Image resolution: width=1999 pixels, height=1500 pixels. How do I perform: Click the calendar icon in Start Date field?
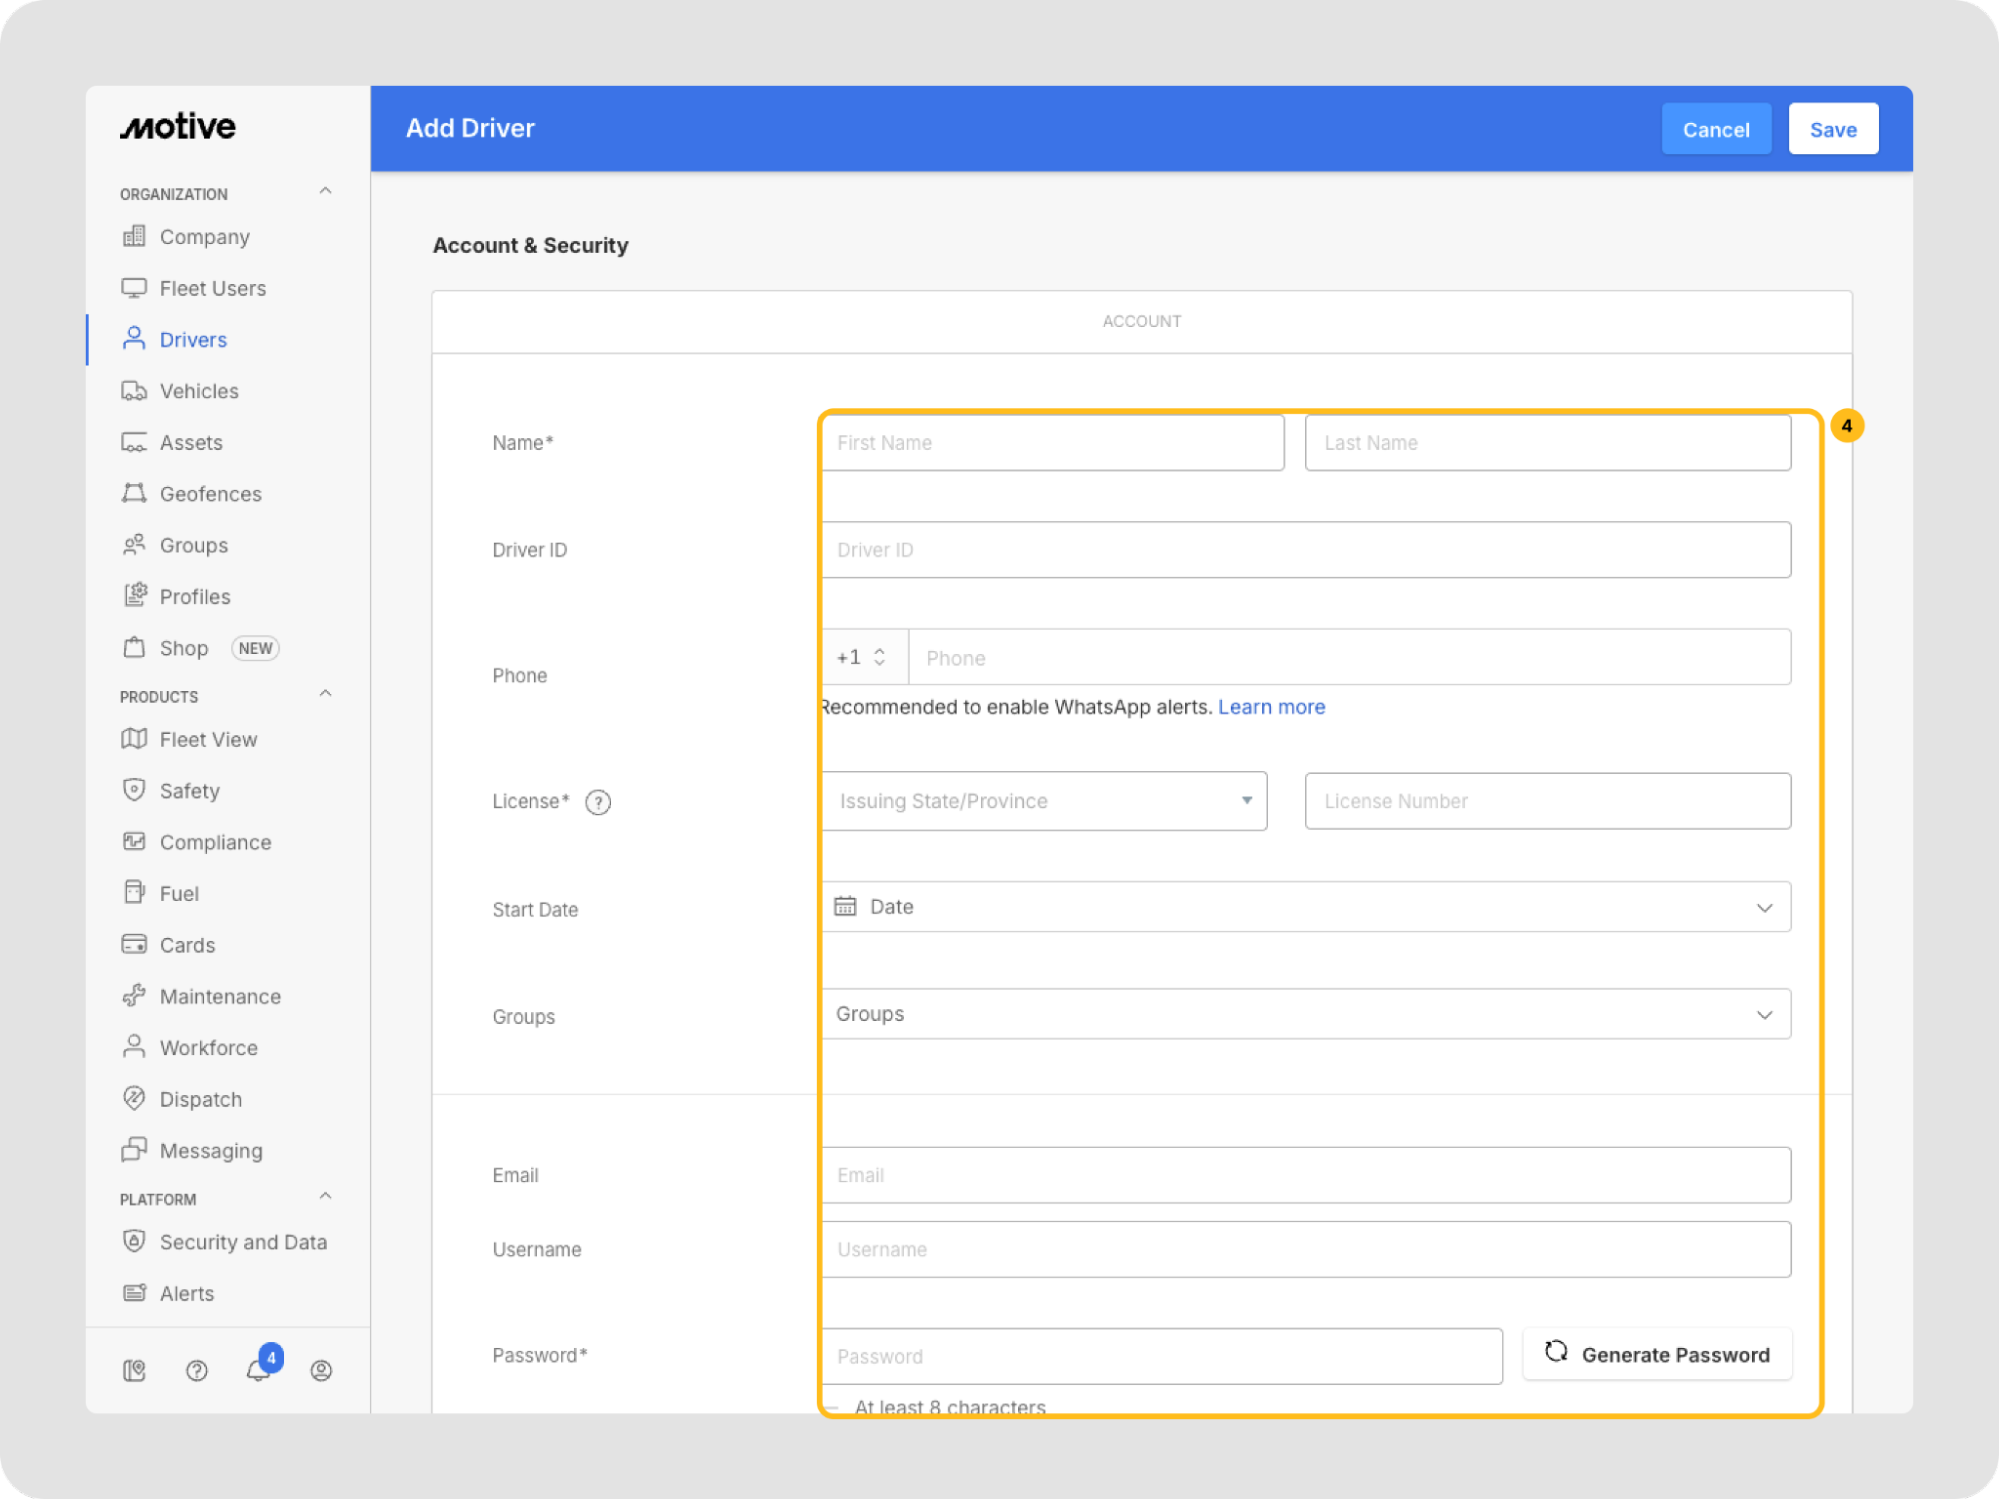[846, 906]
